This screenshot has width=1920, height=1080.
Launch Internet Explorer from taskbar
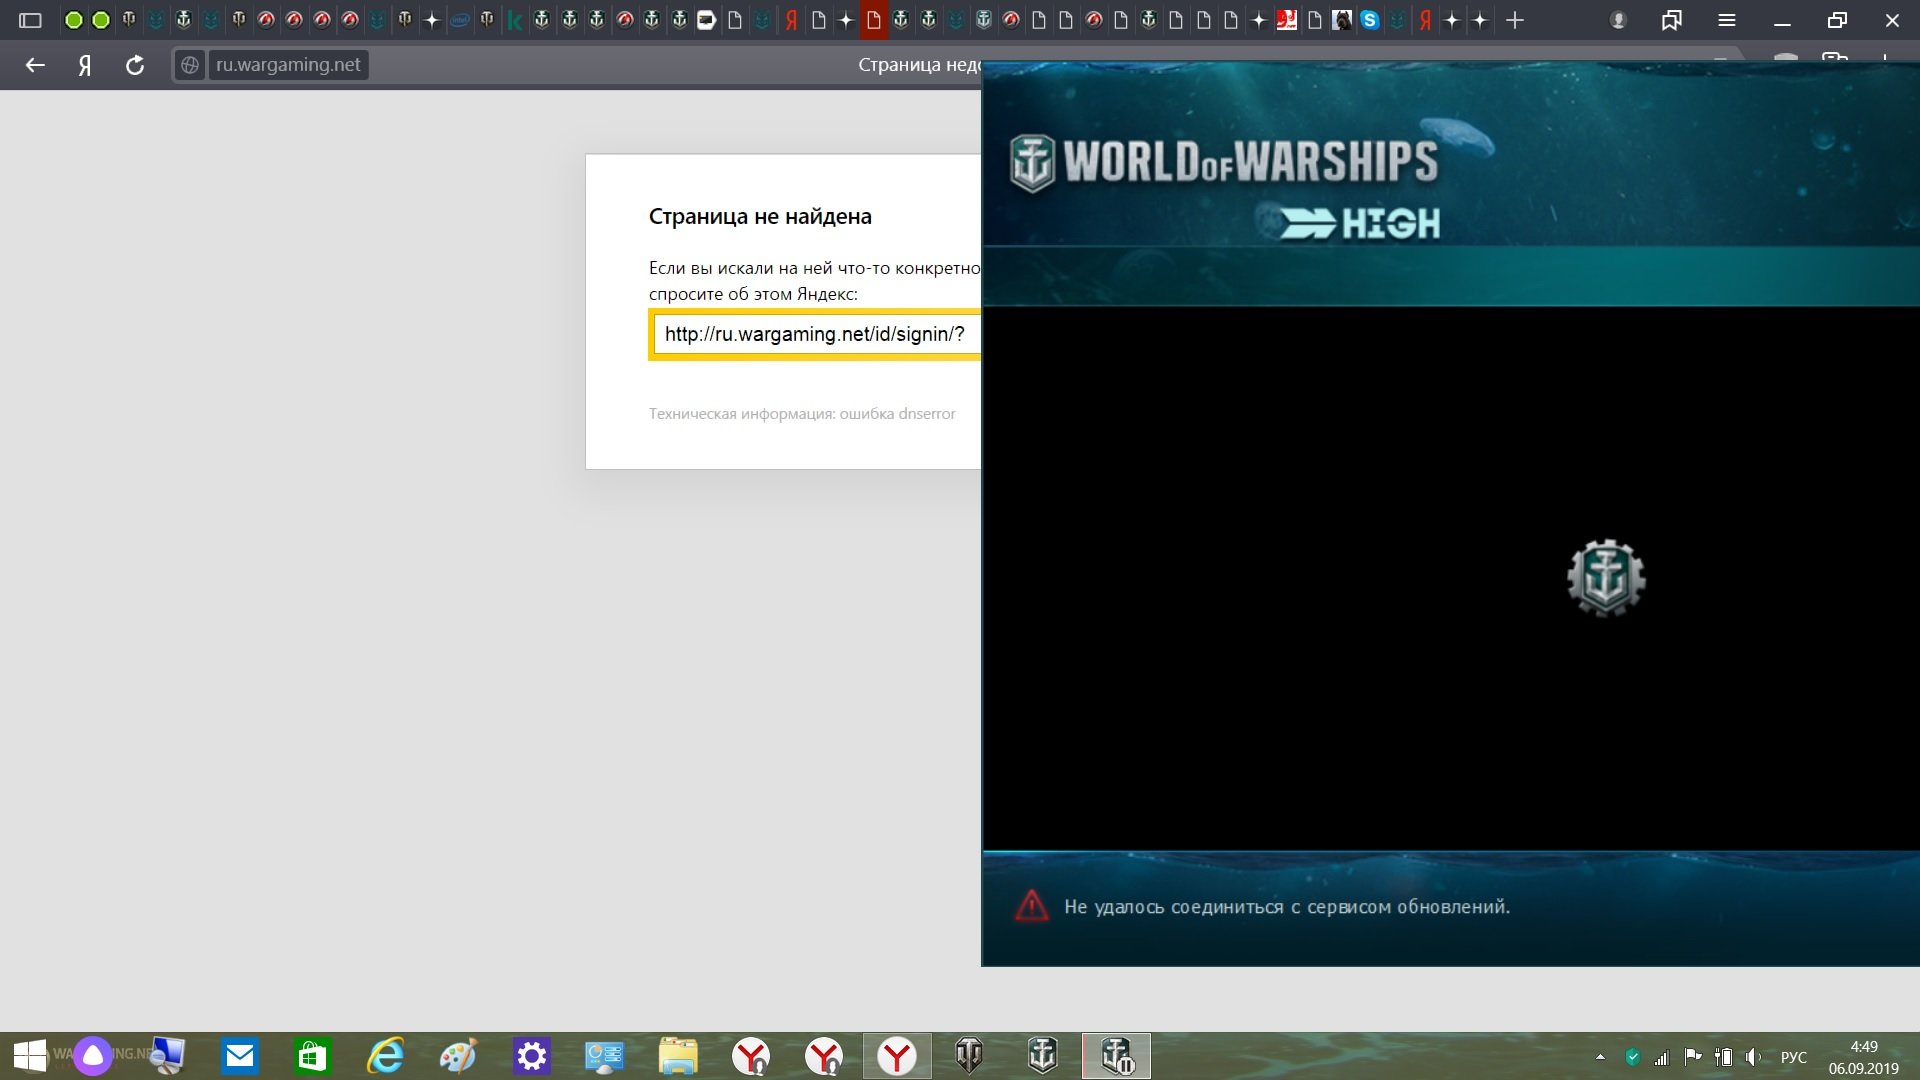click(x=386, y=1056)
